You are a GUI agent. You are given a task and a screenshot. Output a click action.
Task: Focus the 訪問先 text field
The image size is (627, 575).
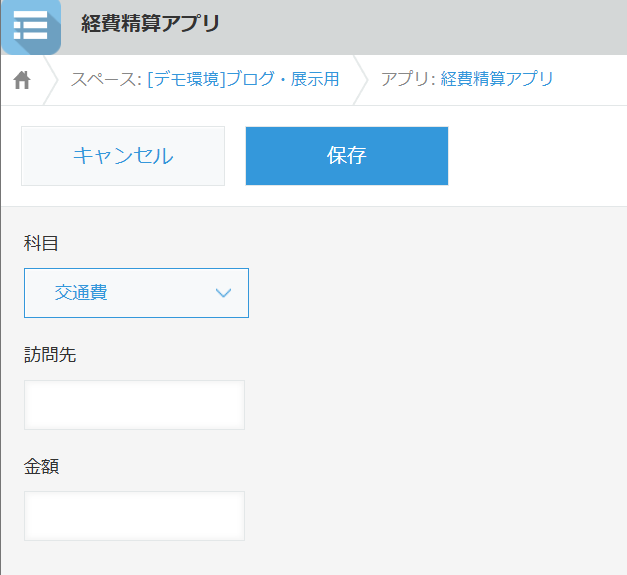click(134, 405)
